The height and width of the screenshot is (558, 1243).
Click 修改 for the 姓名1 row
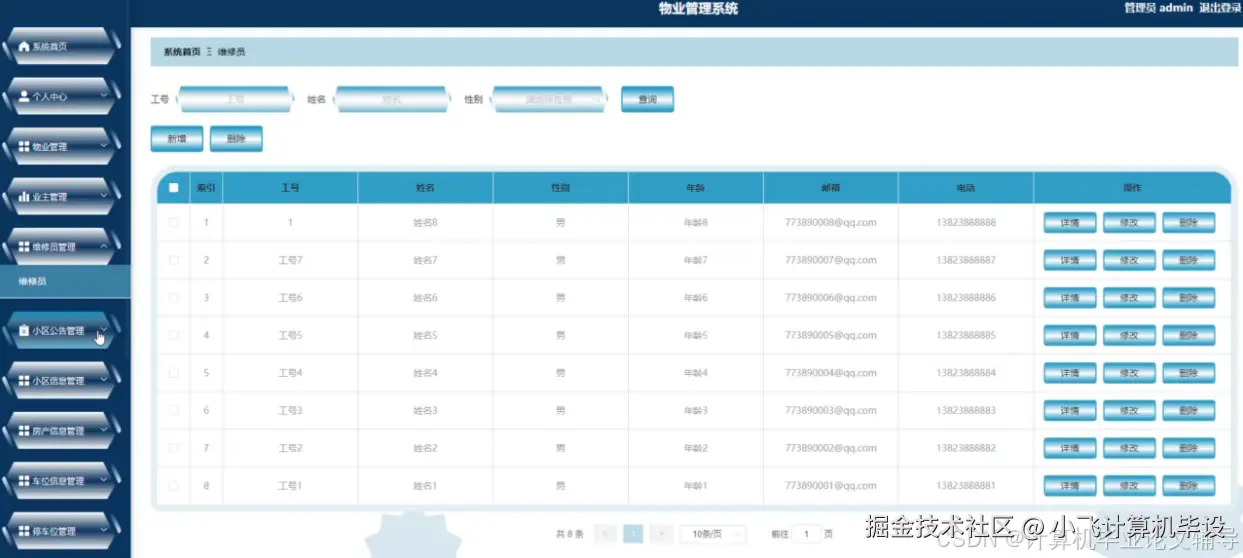(1129, 486)
